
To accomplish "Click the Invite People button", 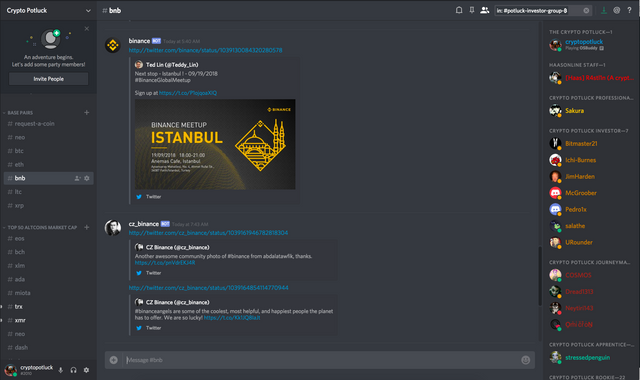I will [x=49, y=79].
